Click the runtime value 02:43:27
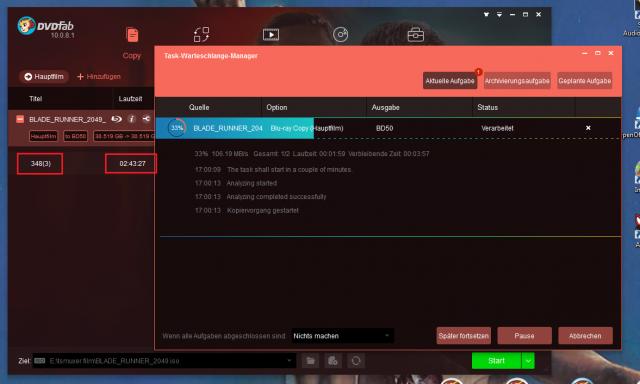This screenshot has width=640, height=384. (131, 164)
